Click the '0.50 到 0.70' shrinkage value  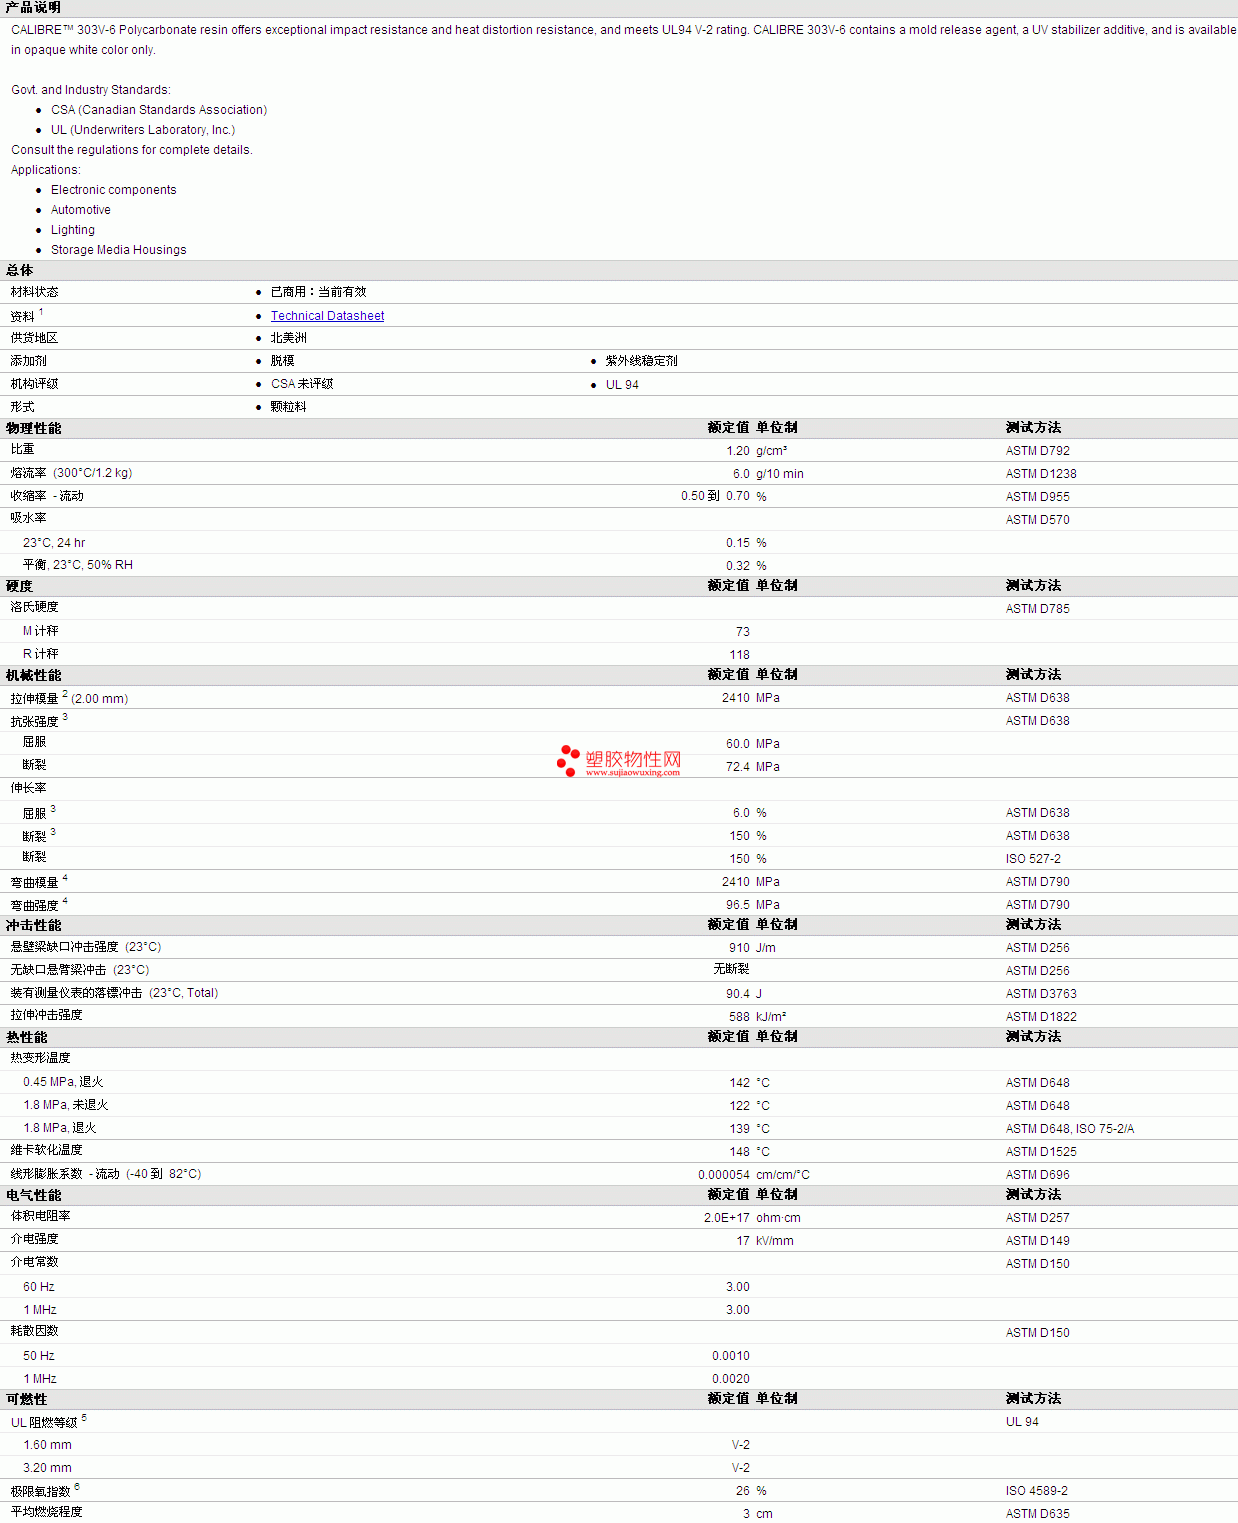[715, 496]
